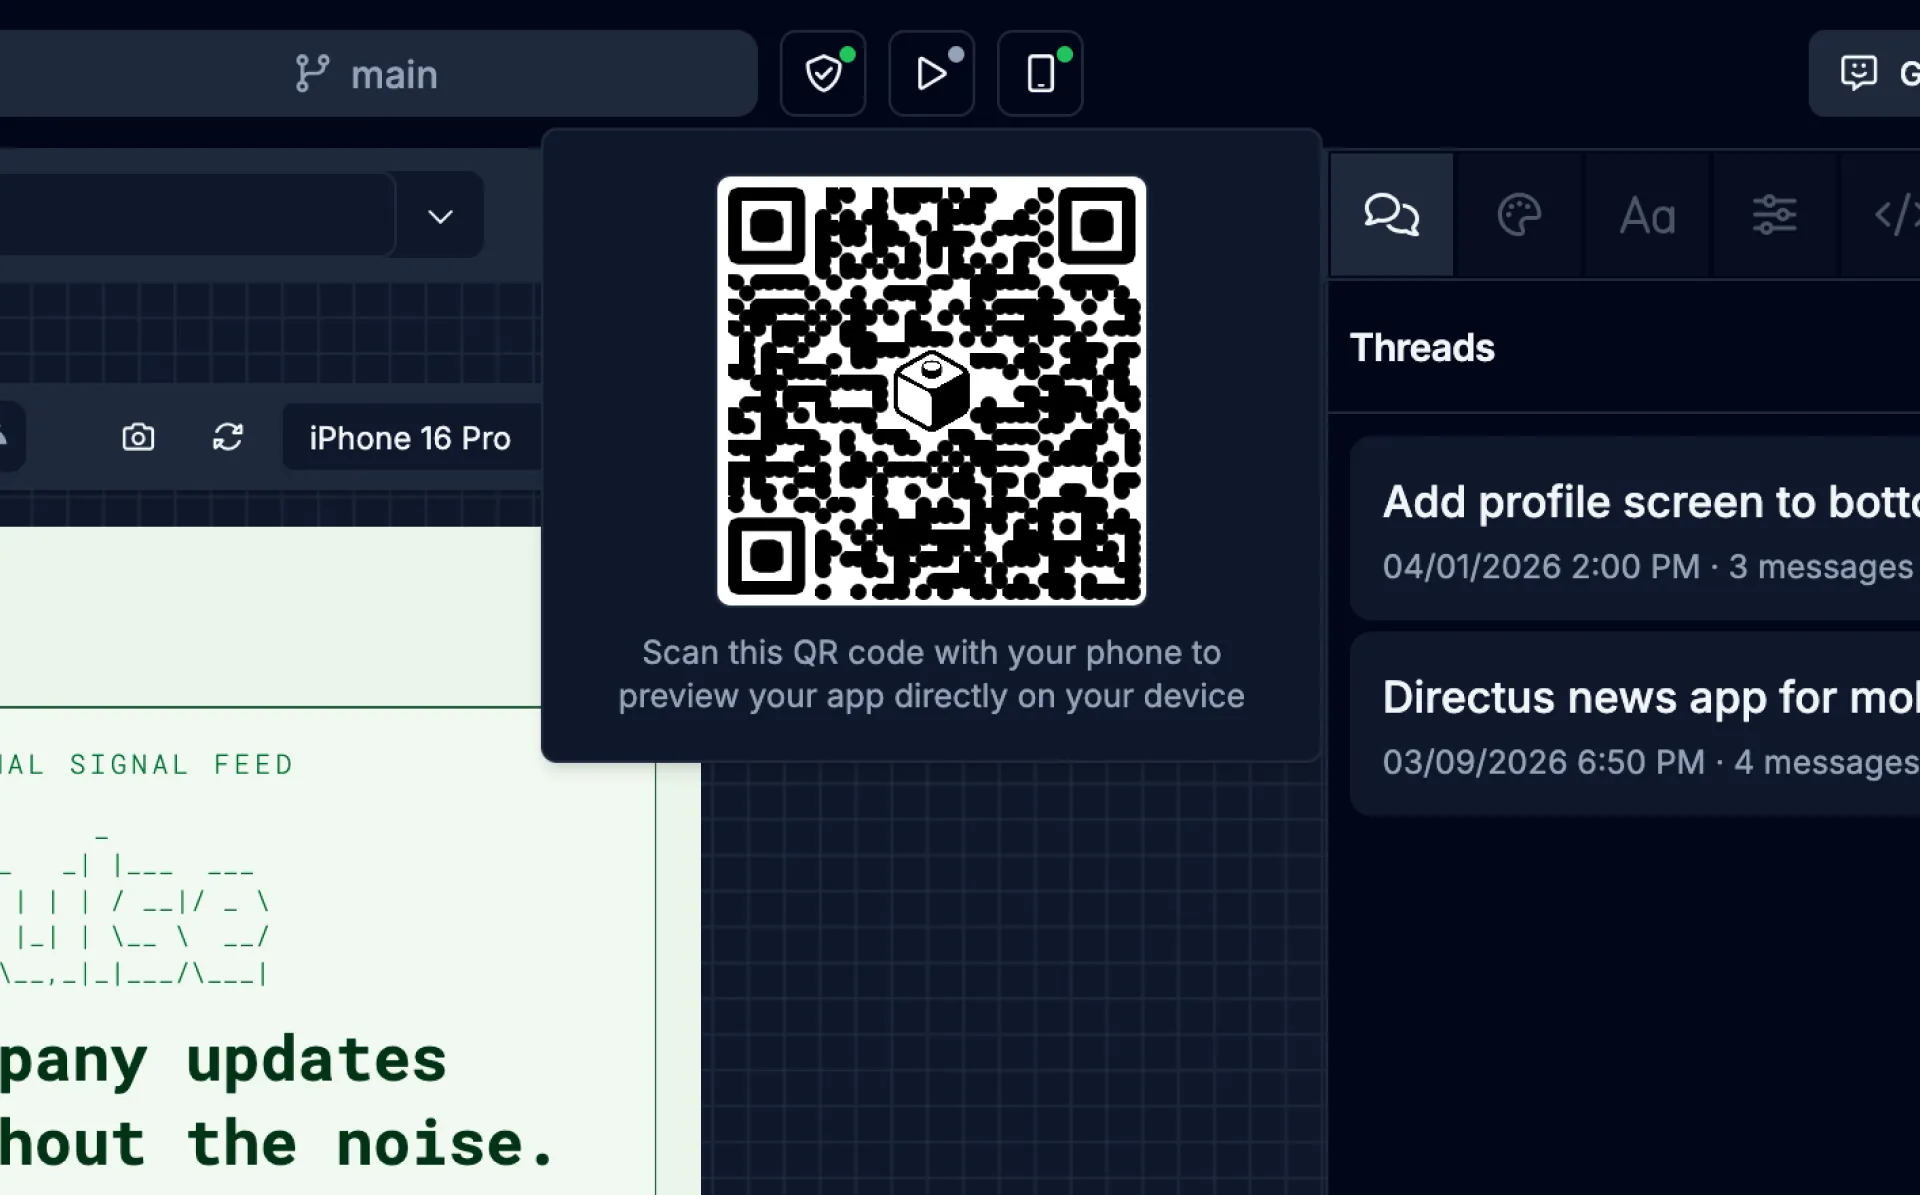Image resolution: width=1920 pixels, height=1195 pixels.
Task: Switch to the Threads chat tab
Action: 1391,215
